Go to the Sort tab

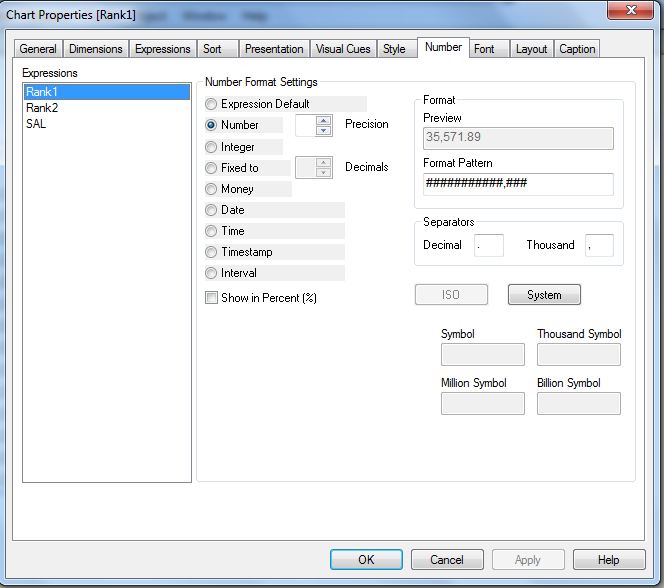[x=217, y=49]
